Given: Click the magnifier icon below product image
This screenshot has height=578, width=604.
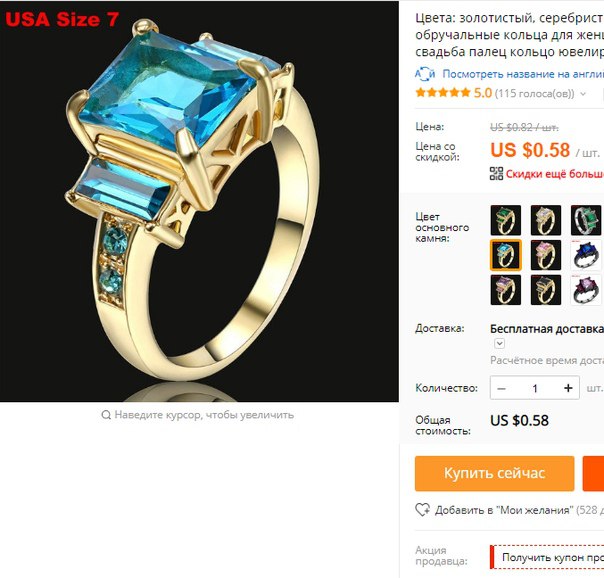Looking at the screenshot, I should click(x=106, y=415).
